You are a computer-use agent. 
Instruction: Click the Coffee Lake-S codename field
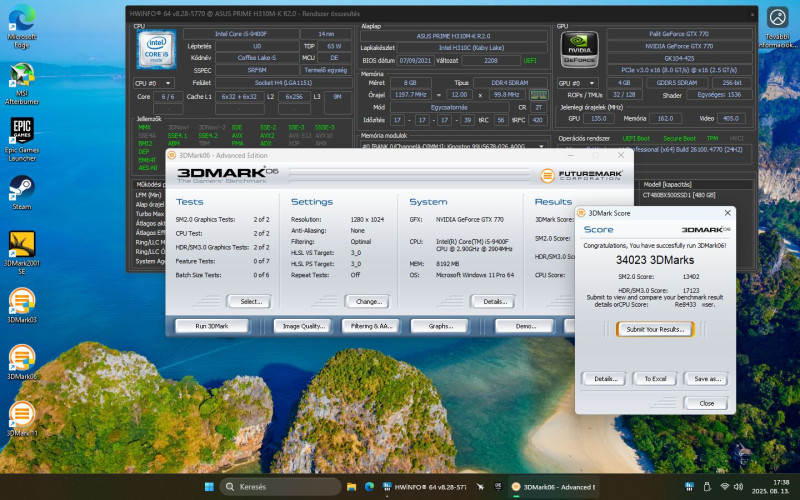point(257,58)
